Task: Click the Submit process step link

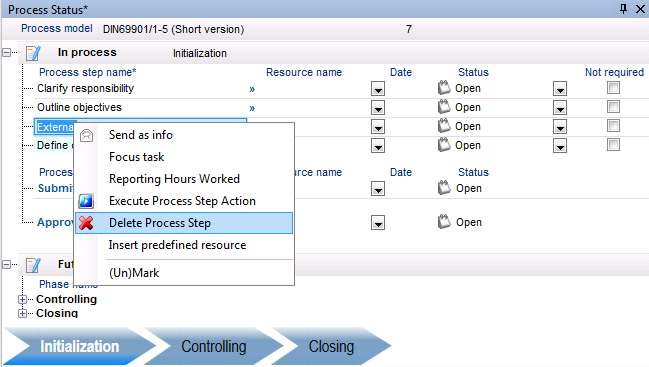Action: [x=55, y=188]
